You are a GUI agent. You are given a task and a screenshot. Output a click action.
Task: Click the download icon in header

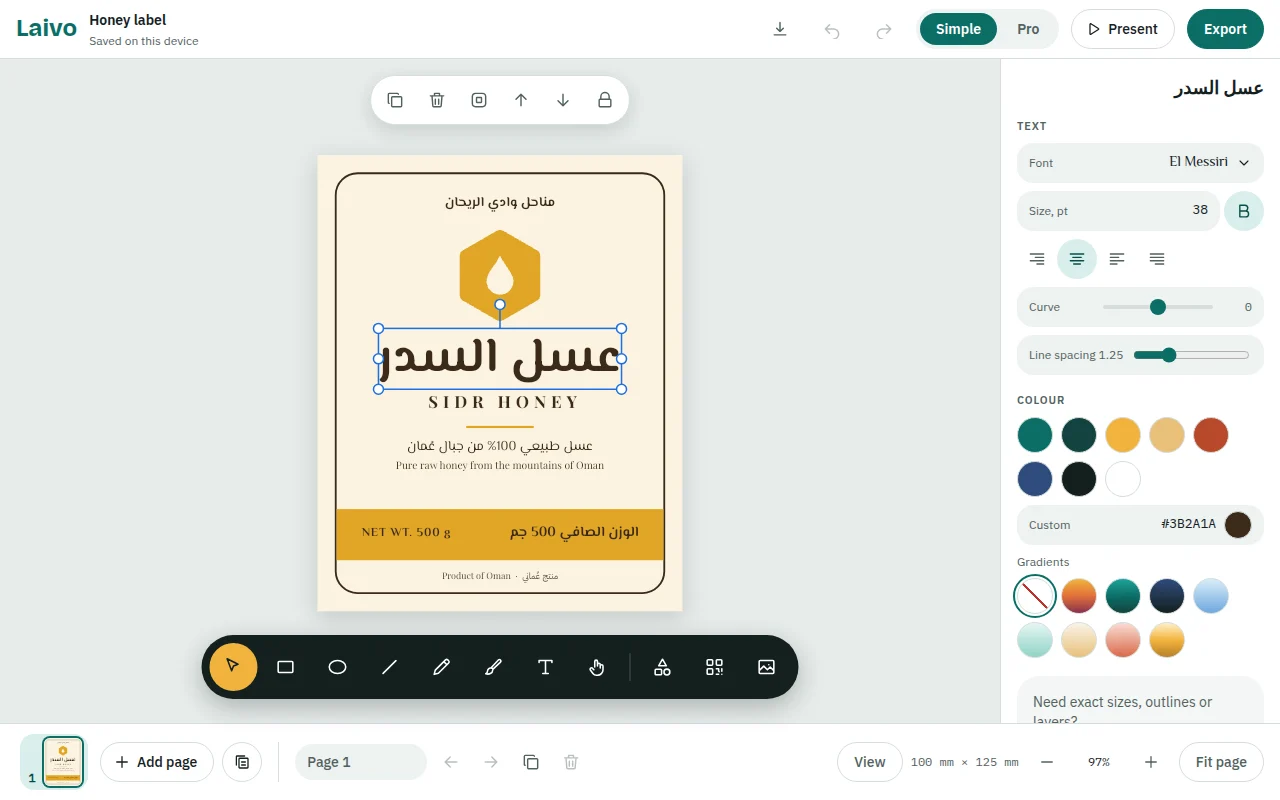(780, 29)
